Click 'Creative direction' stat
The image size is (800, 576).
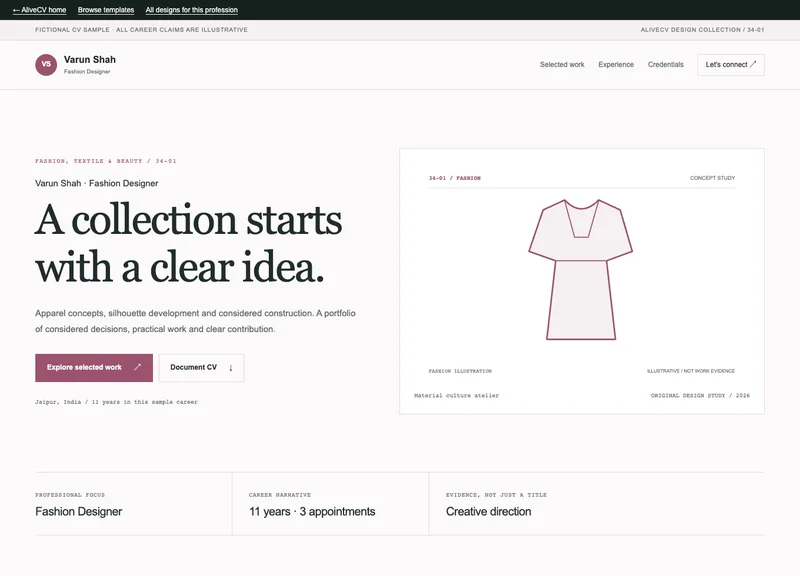click(x=488, y=512)
